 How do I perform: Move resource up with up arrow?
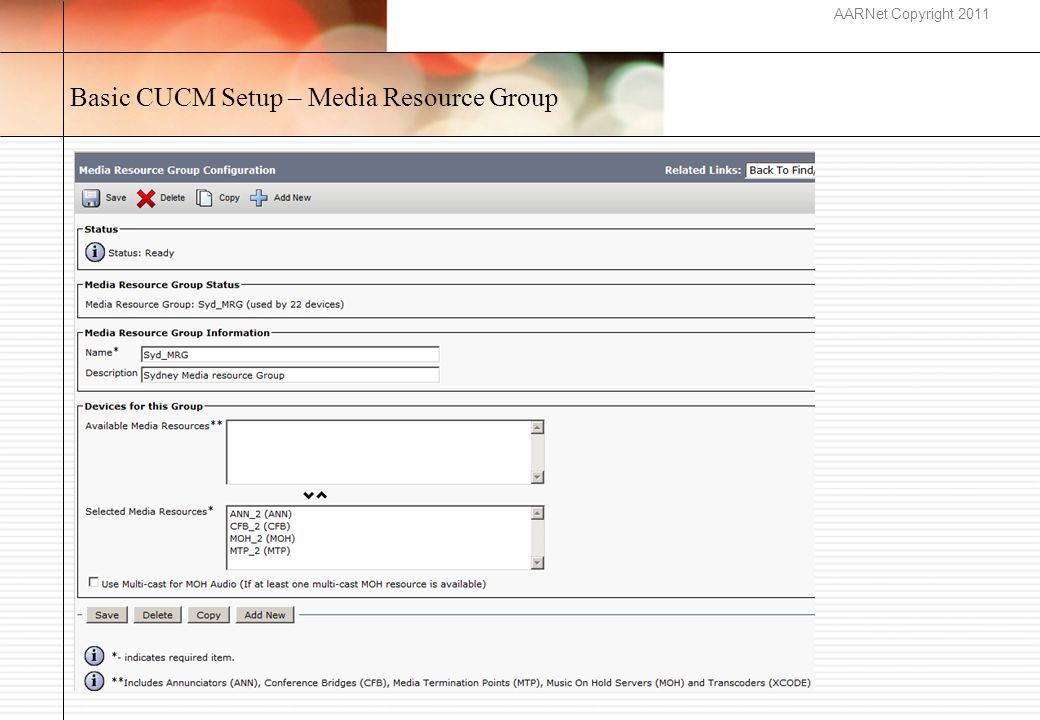pyautogui.click(x=322, y=495)
